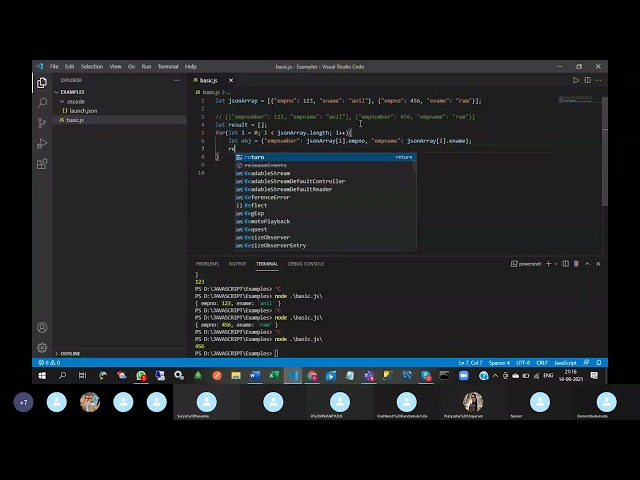This screenshot has height=480, width=640.
Task: Open Excel from the taskbar
Action: click(x=274, y=376)
